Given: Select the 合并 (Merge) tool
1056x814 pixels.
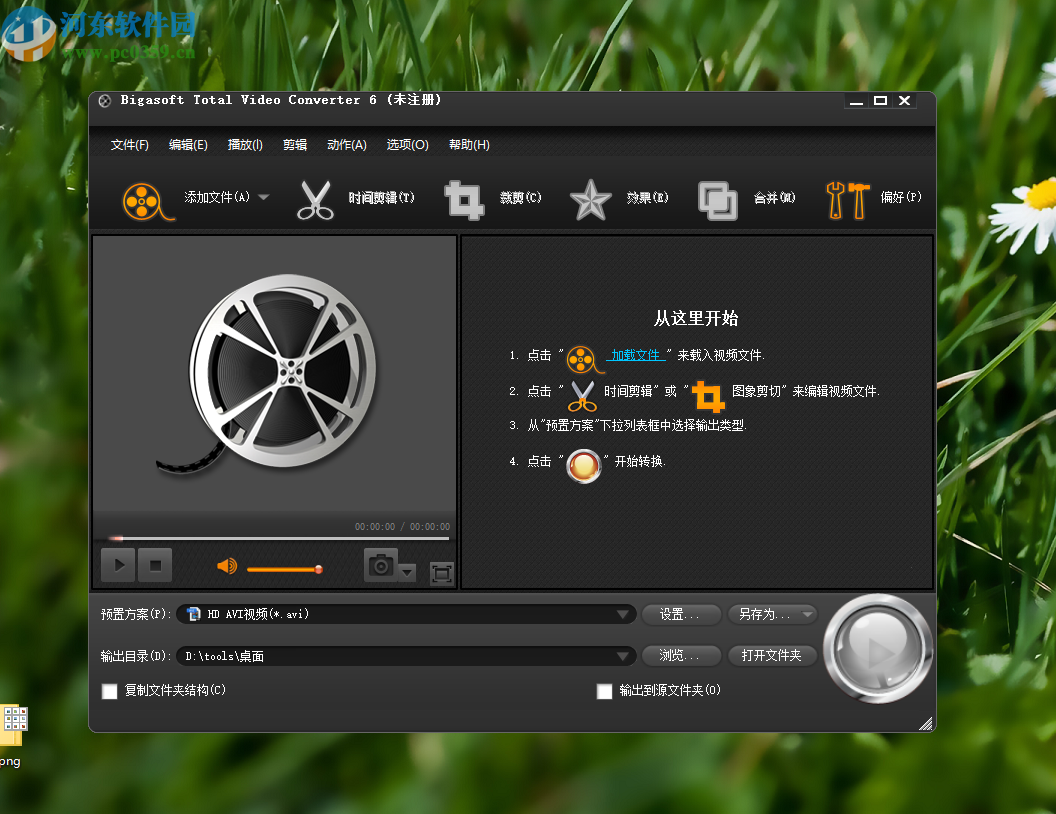Looking at the screenshot, I should 717,198.
